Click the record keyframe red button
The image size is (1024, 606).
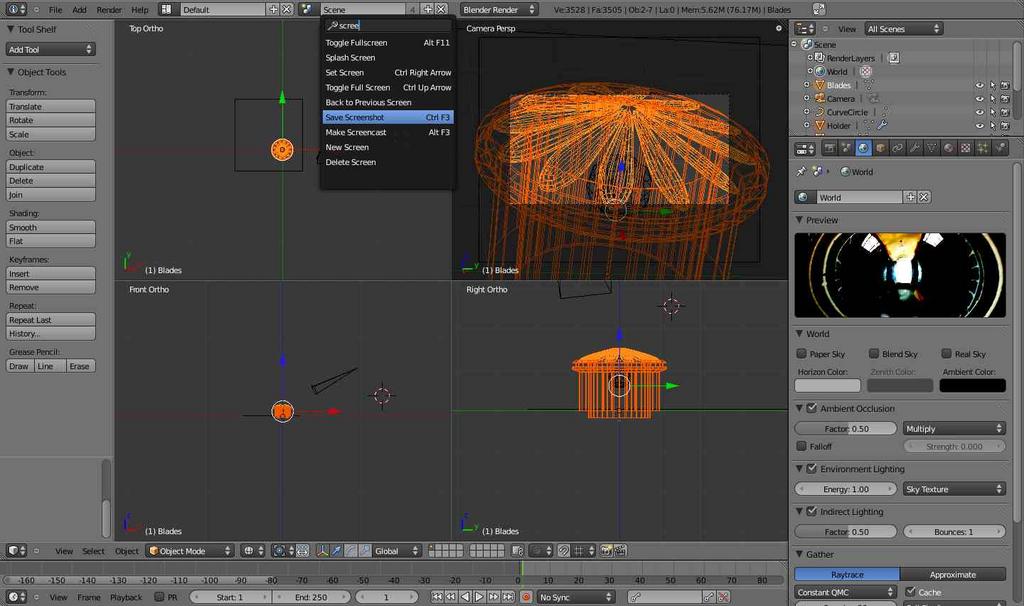coord(526,597)
